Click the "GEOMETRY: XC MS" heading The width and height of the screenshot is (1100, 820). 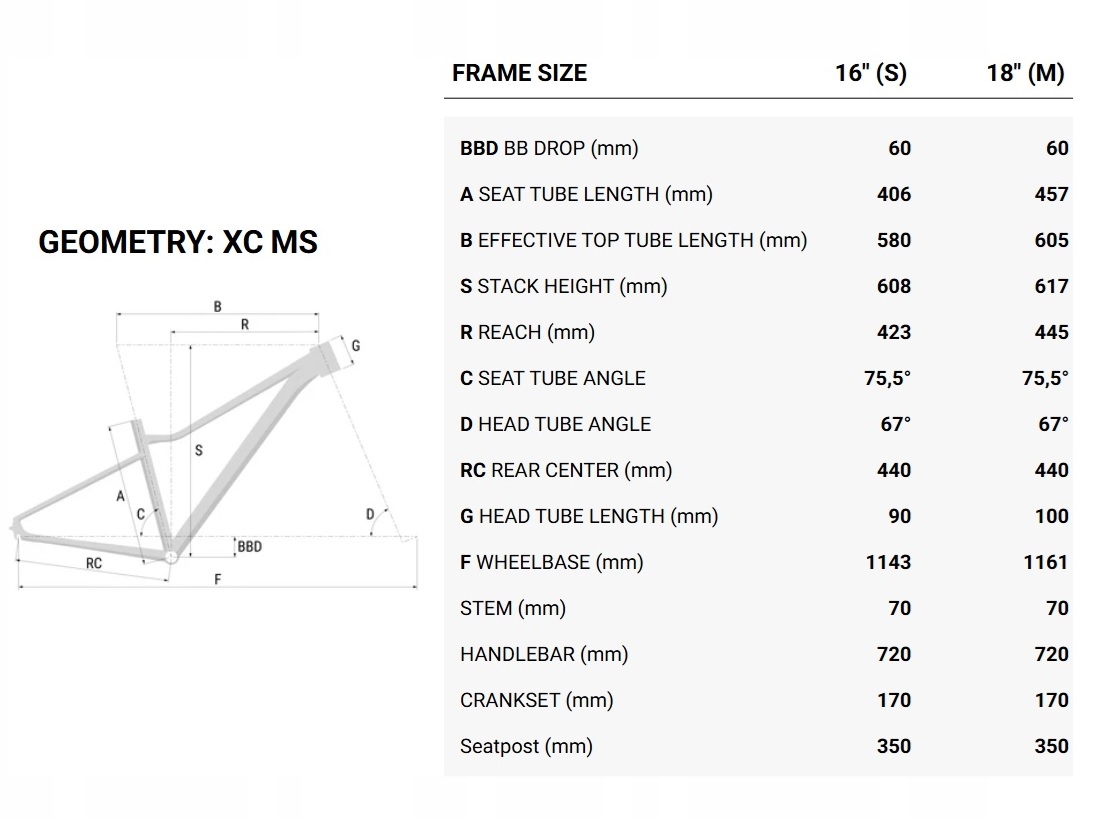(178, 242)
